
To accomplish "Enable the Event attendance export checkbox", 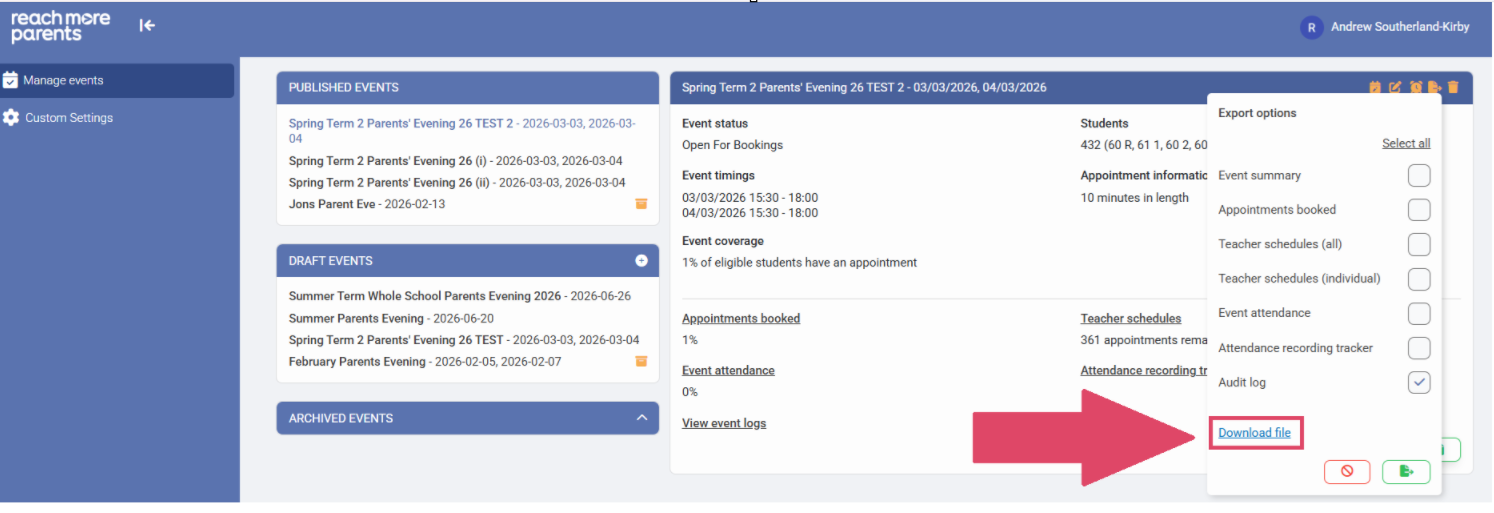I will pos(1418,314).
